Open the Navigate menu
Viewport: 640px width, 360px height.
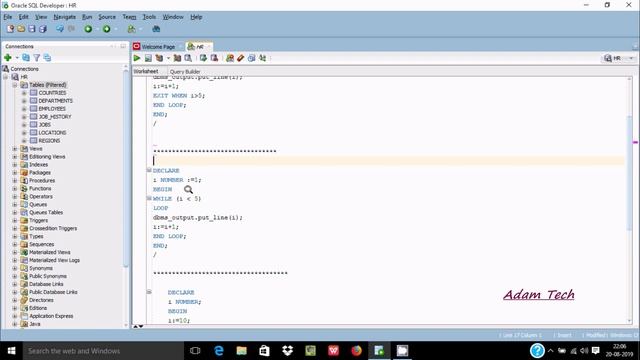(64, 17)
